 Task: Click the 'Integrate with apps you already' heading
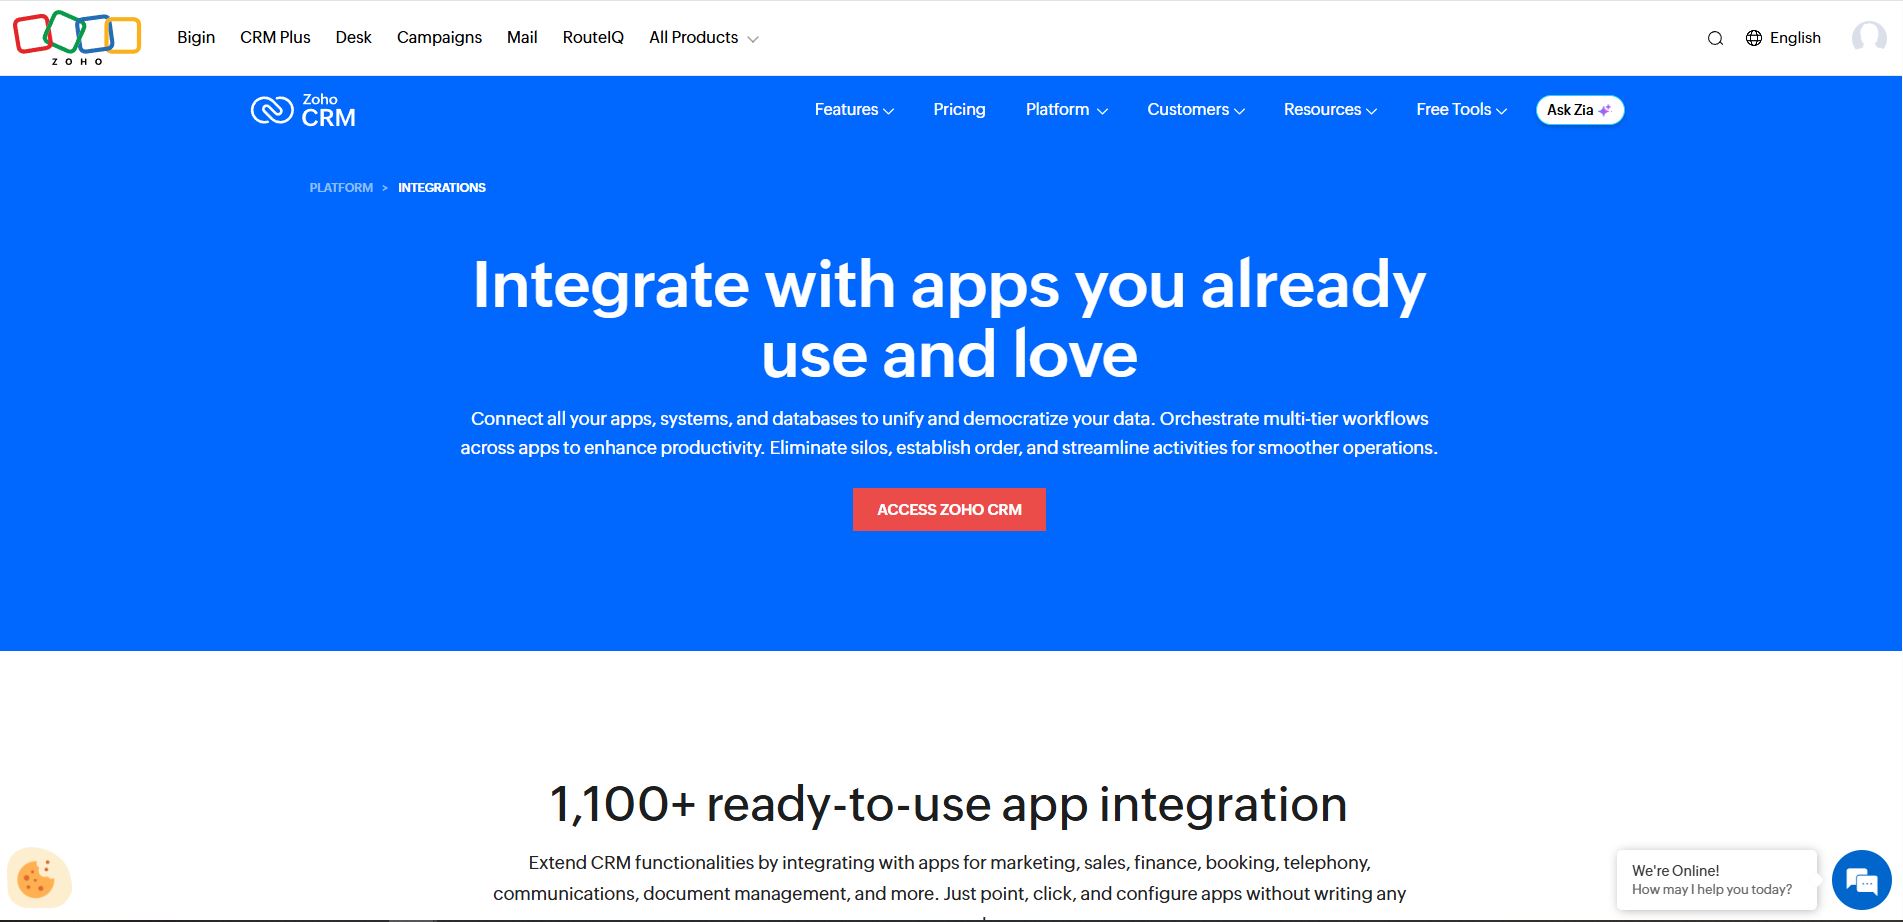[x=949, y=285]
